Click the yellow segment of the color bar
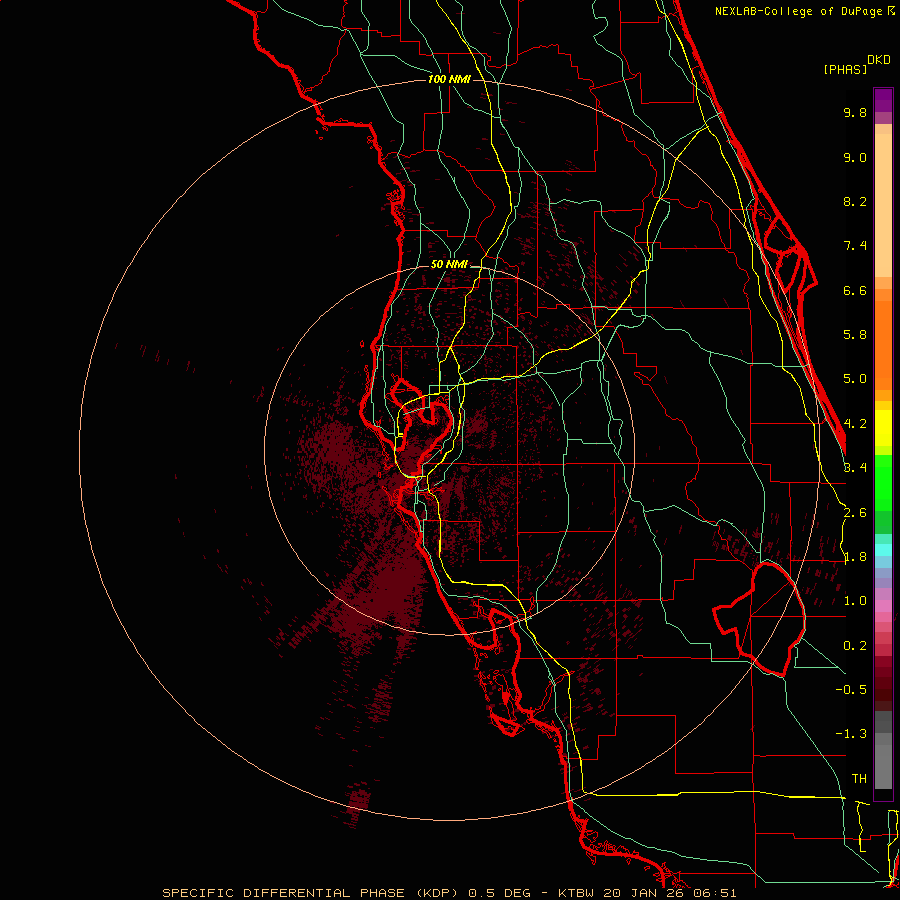Screen dimensions: 900x900 coord(883,428)
